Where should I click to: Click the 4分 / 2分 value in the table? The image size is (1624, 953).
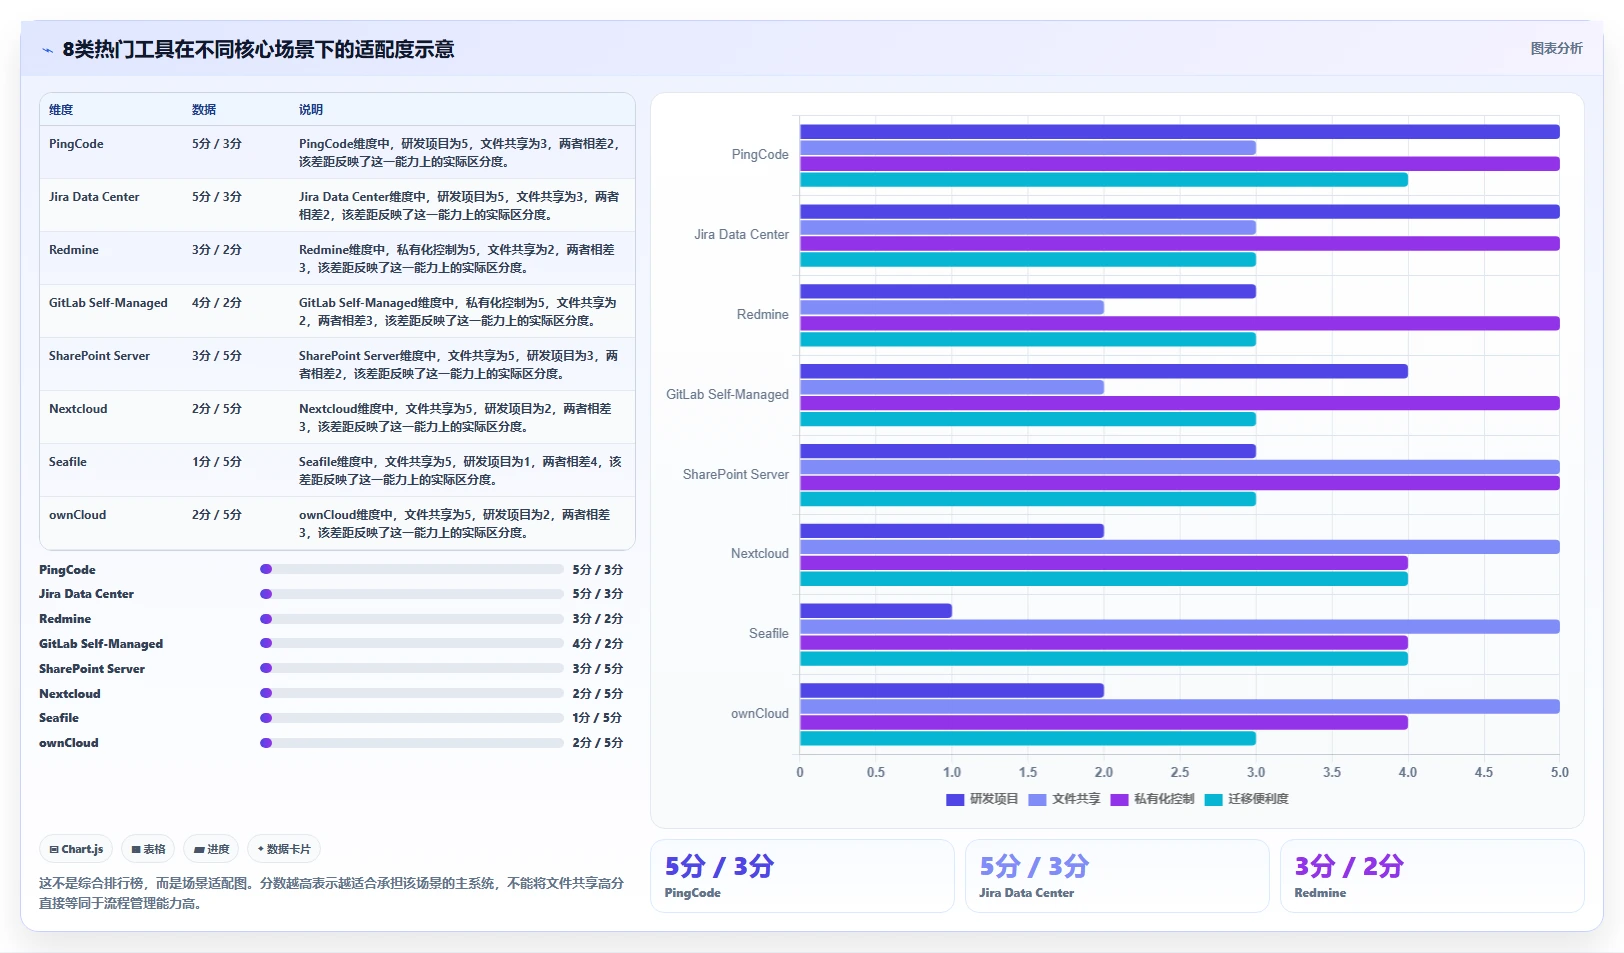click(217, 303)
